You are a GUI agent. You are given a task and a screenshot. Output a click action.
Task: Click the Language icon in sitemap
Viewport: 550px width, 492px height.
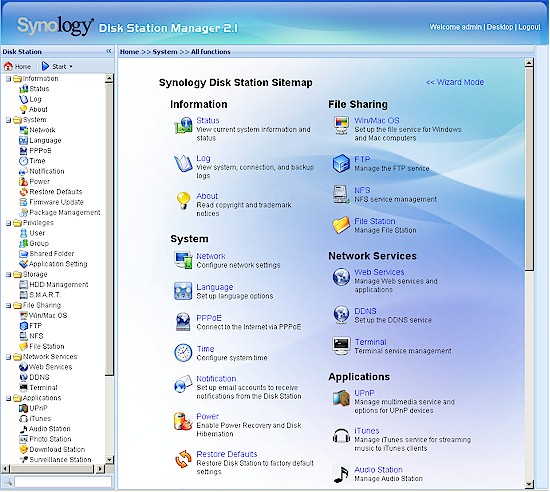click(183, 291)
